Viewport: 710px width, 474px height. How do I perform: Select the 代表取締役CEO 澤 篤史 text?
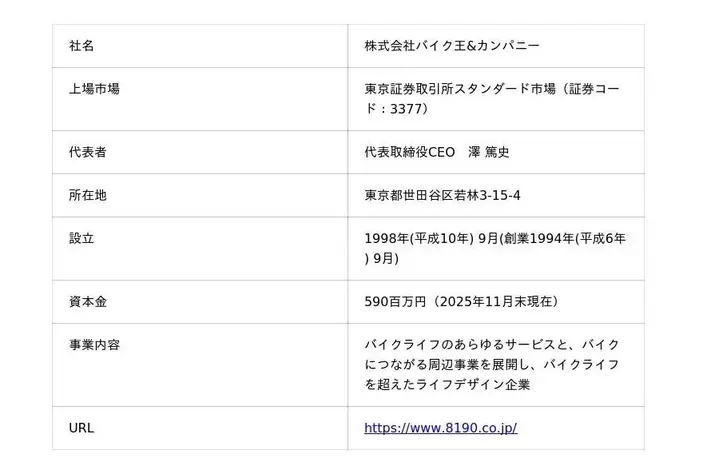pyautogui.click(x=438, y=152)
